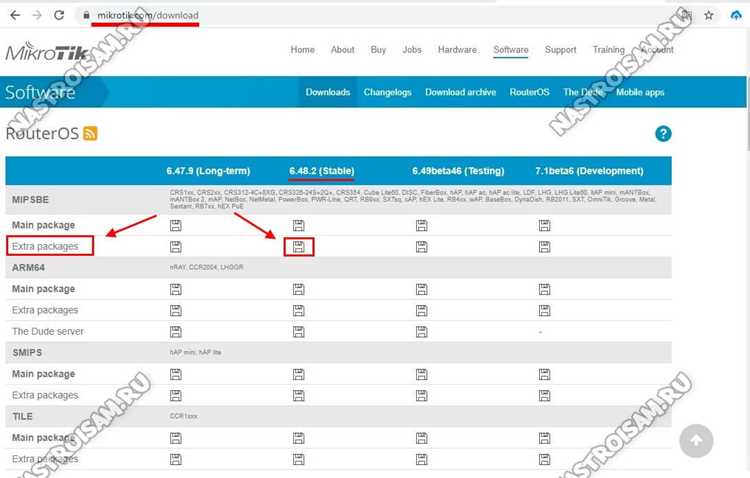
Task: Download ARM64 Dude server 6.48.2 Stable
Action: click(x=298, y=332)
